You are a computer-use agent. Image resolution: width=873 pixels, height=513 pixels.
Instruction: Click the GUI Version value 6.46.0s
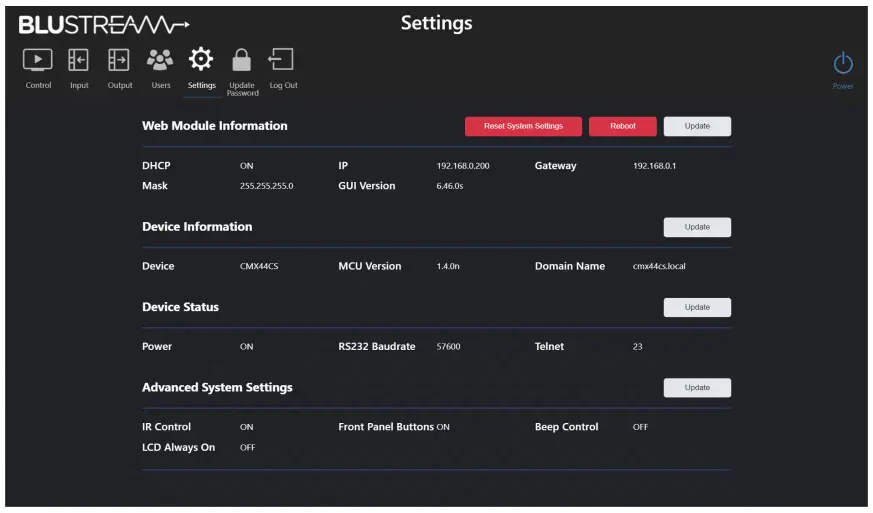449,186
